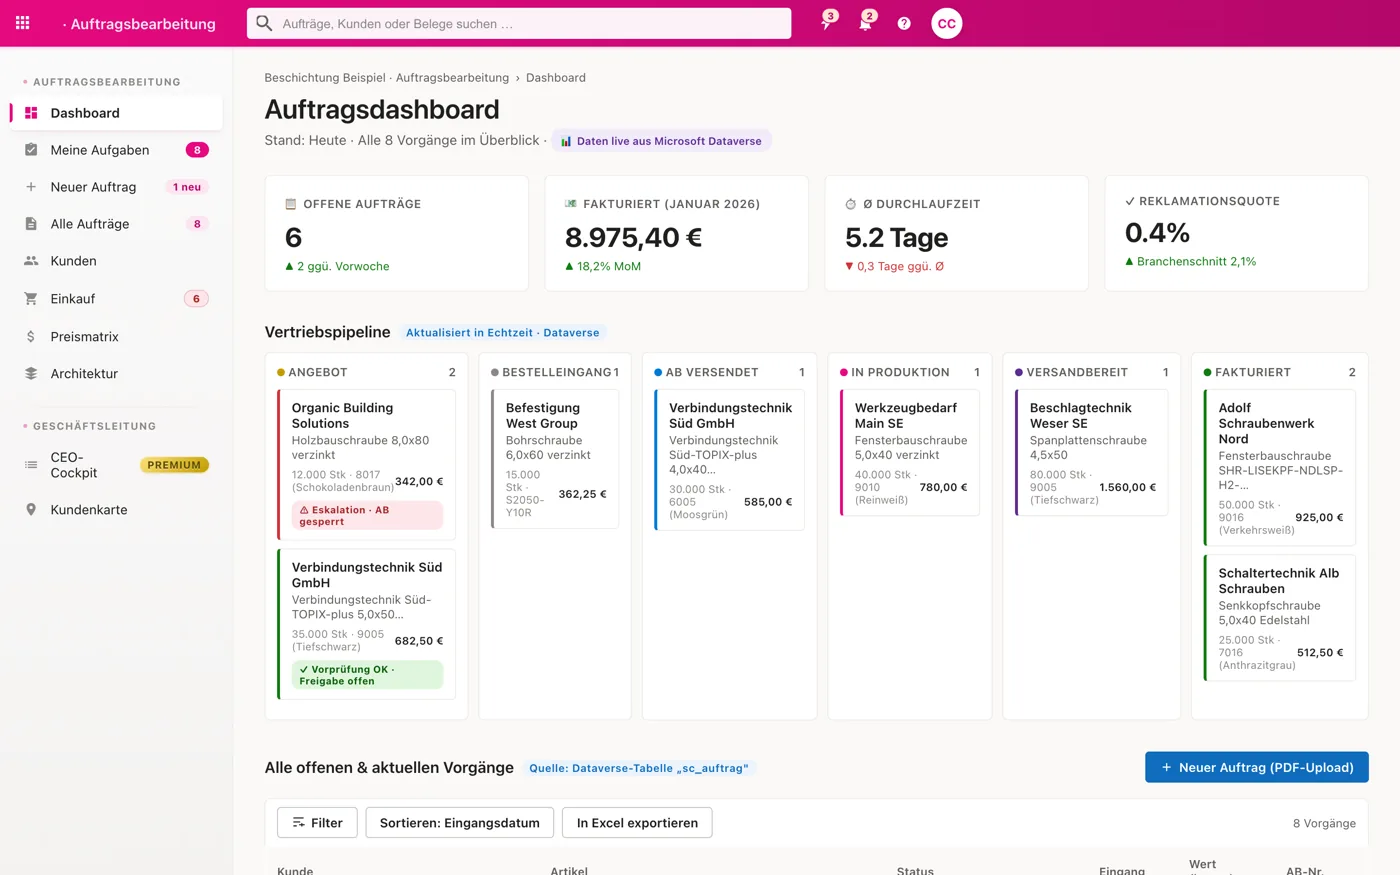Click the Preismatrix dollar icon

(31, 337)
